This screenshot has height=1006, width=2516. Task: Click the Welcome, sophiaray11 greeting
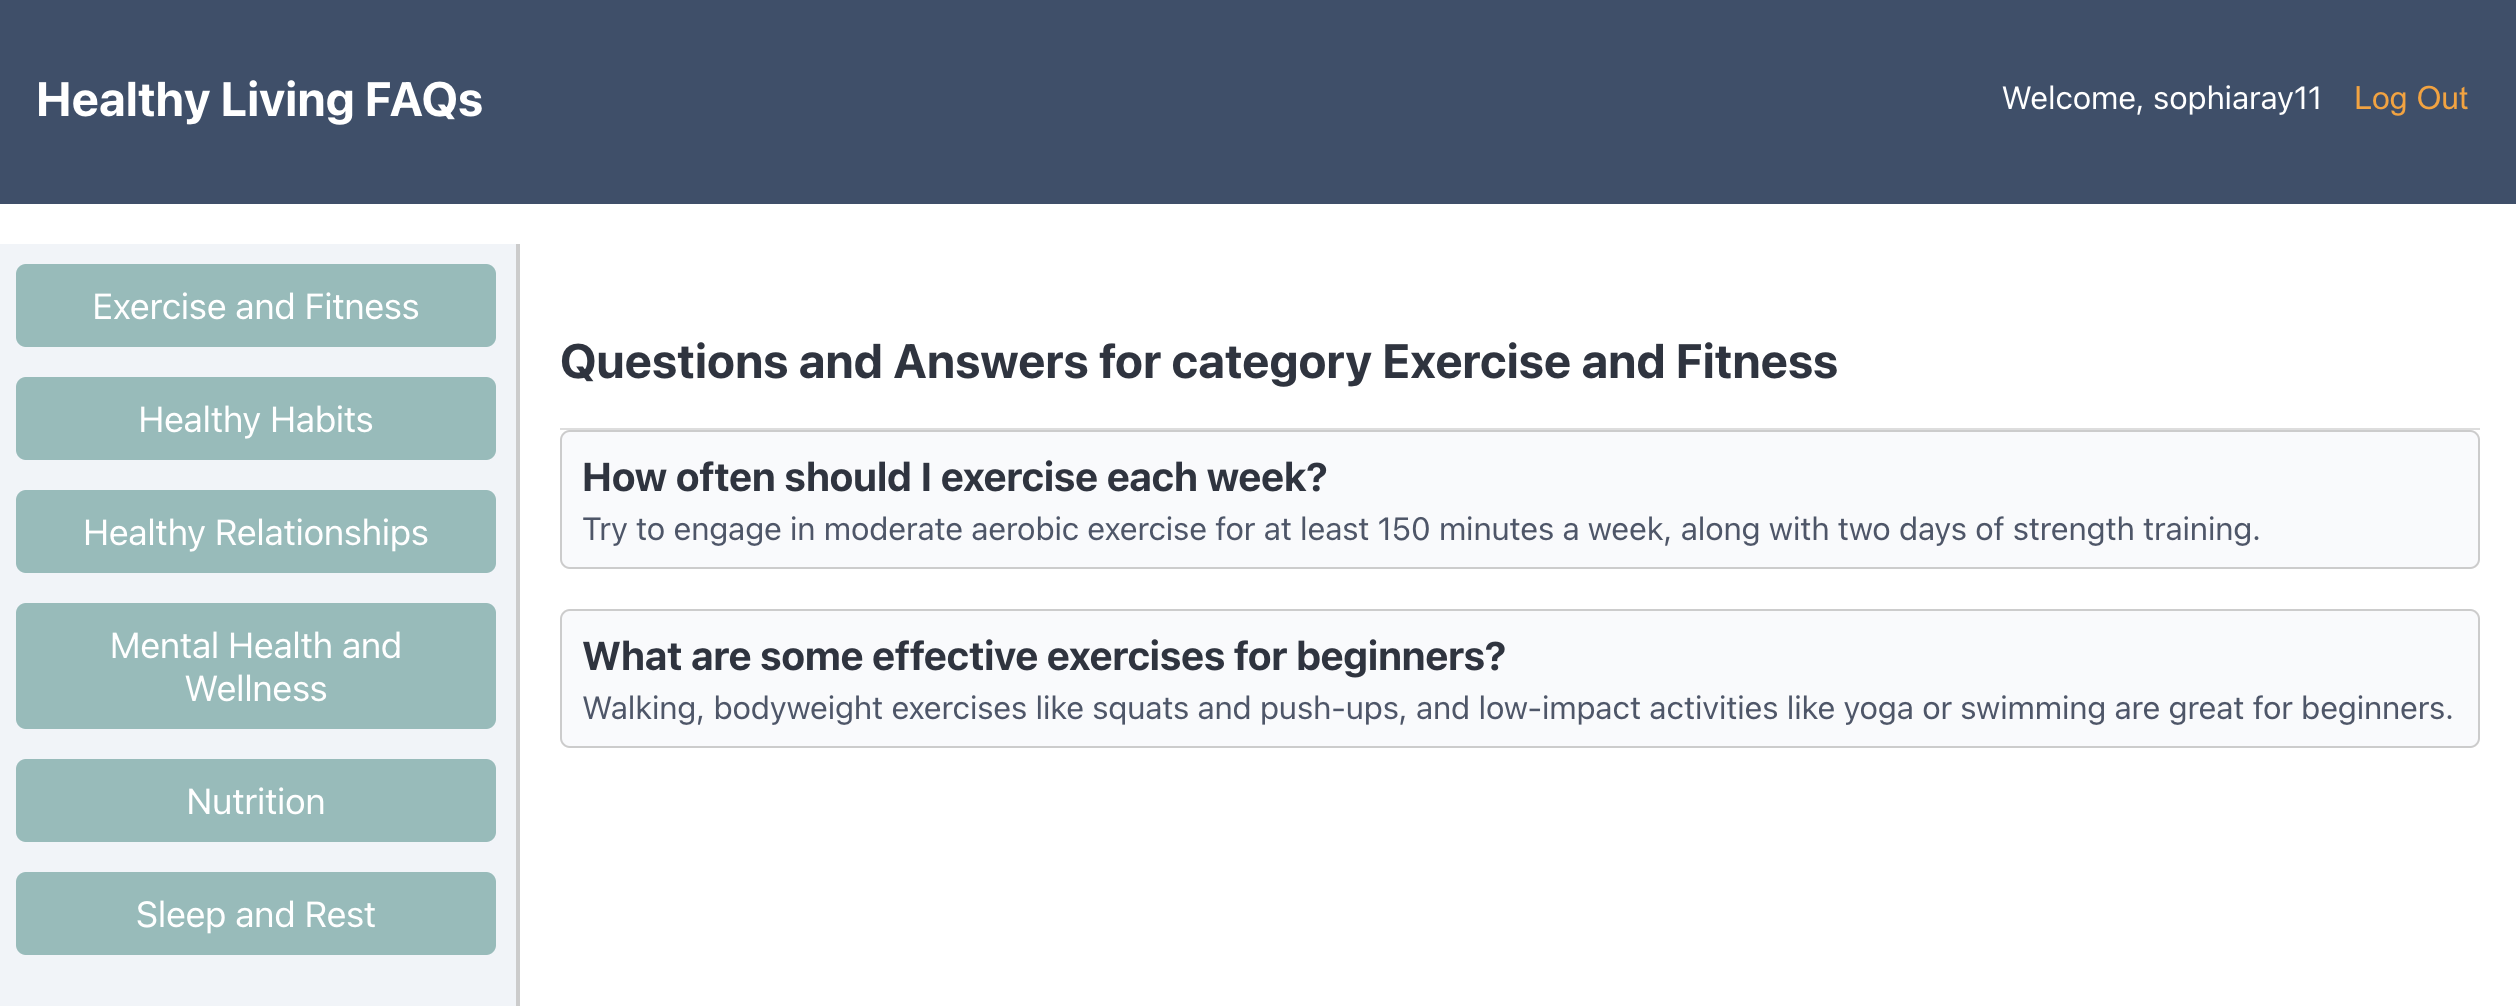[2160, 97]
